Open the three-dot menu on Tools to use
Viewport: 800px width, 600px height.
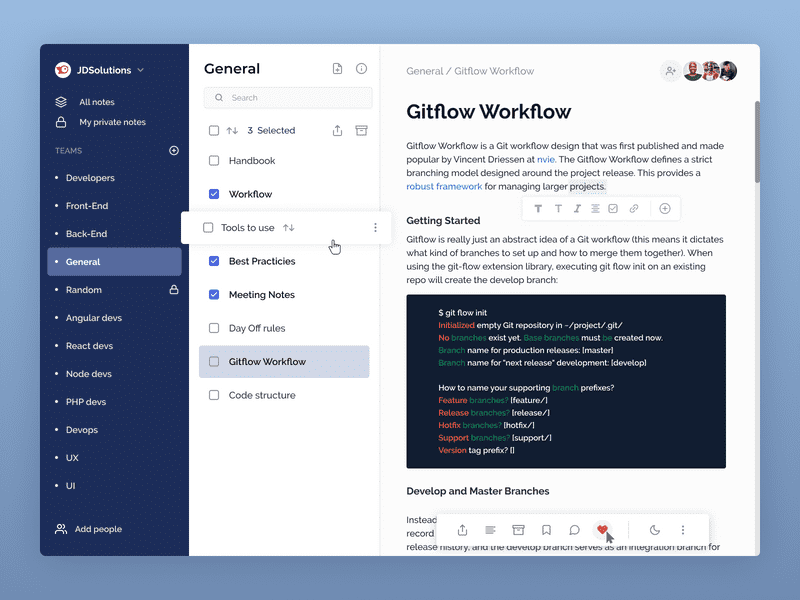(375, 228)
